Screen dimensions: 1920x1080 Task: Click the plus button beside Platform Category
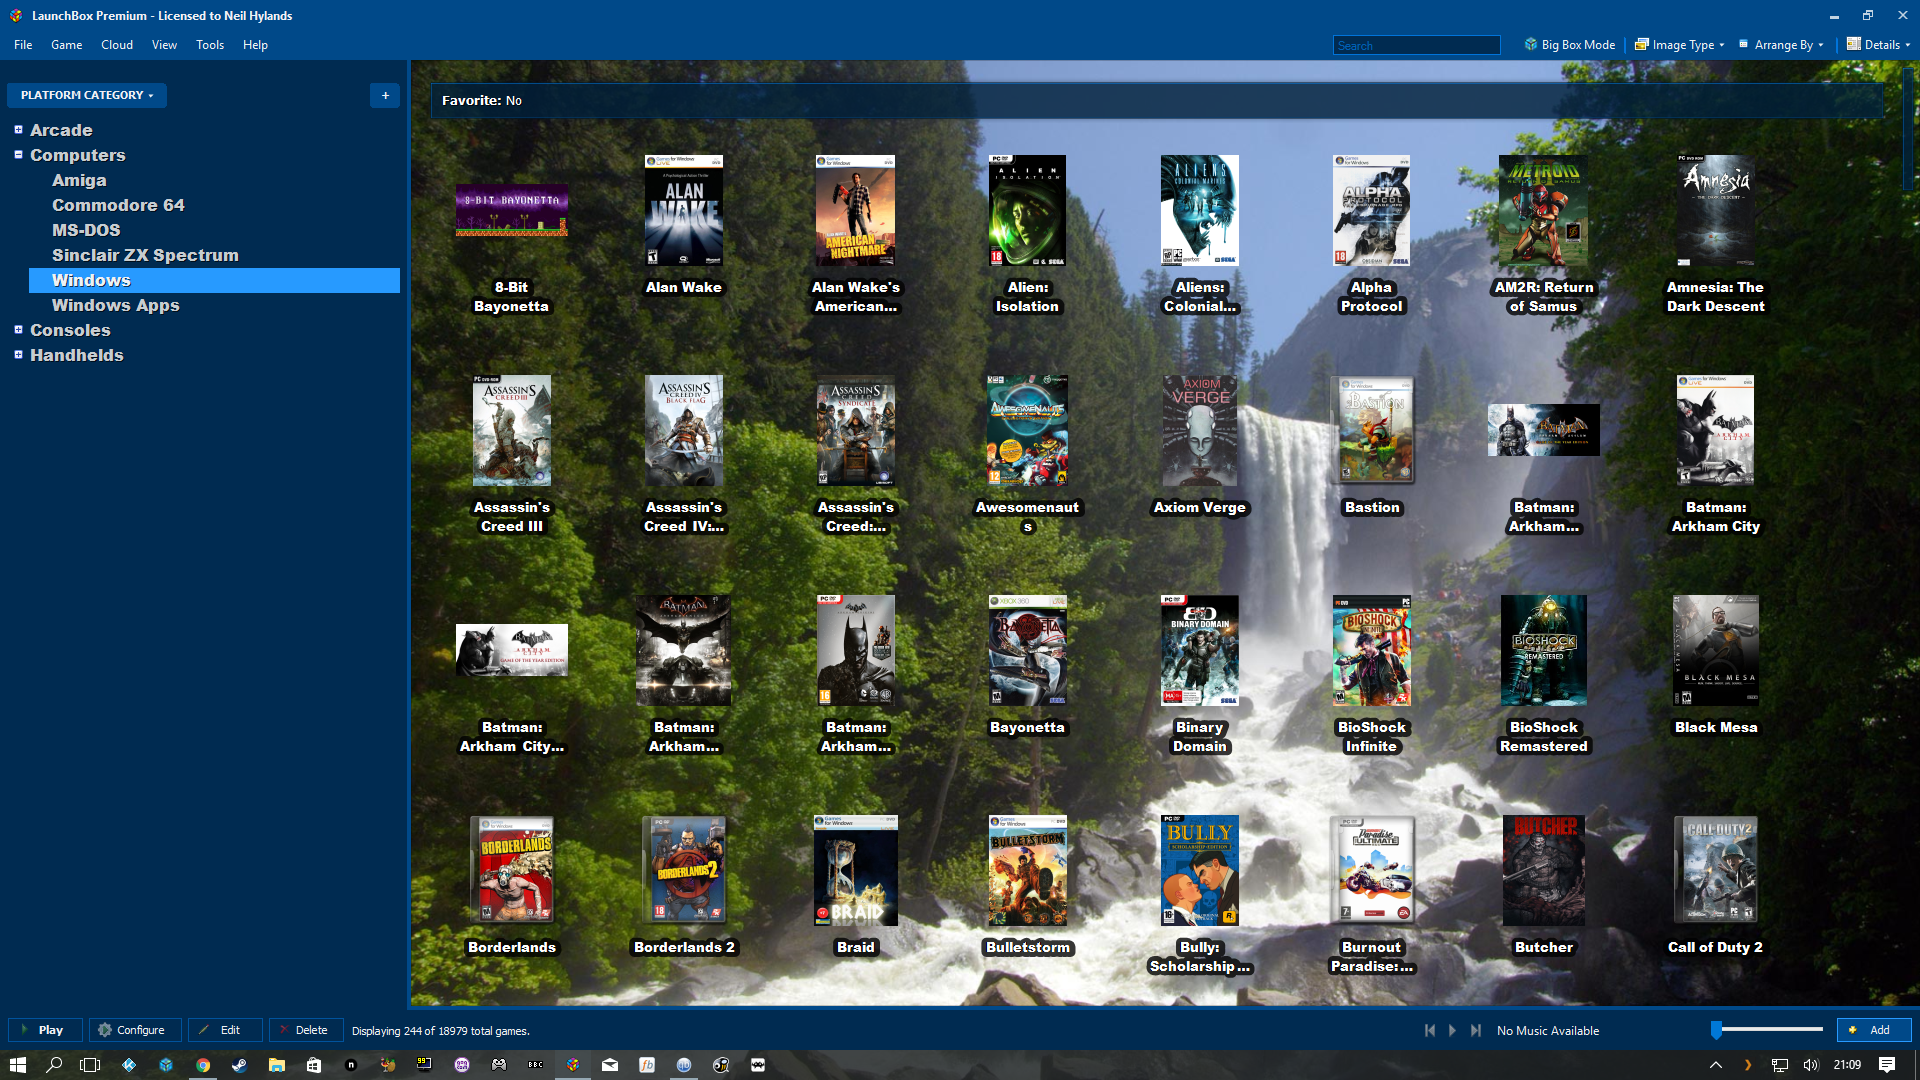[x=385, y=95]
